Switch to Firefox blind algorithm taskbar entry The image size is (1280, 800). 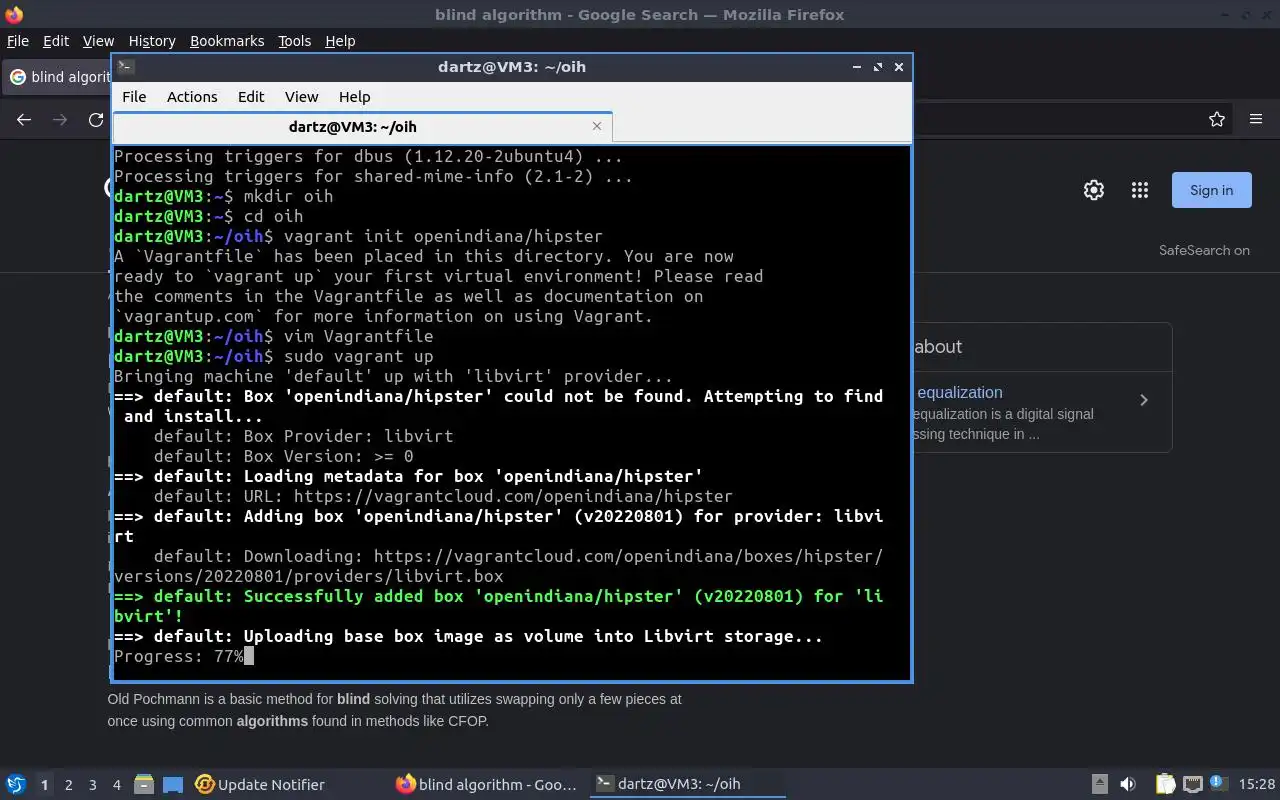(x=487, y=785)
